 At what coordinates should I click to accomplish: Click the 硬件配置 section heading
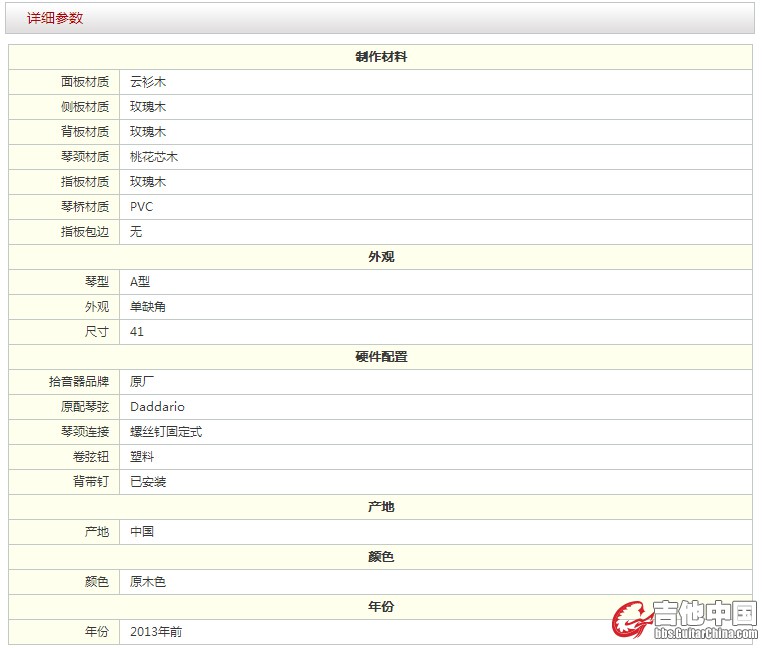(x=381, y=357)
